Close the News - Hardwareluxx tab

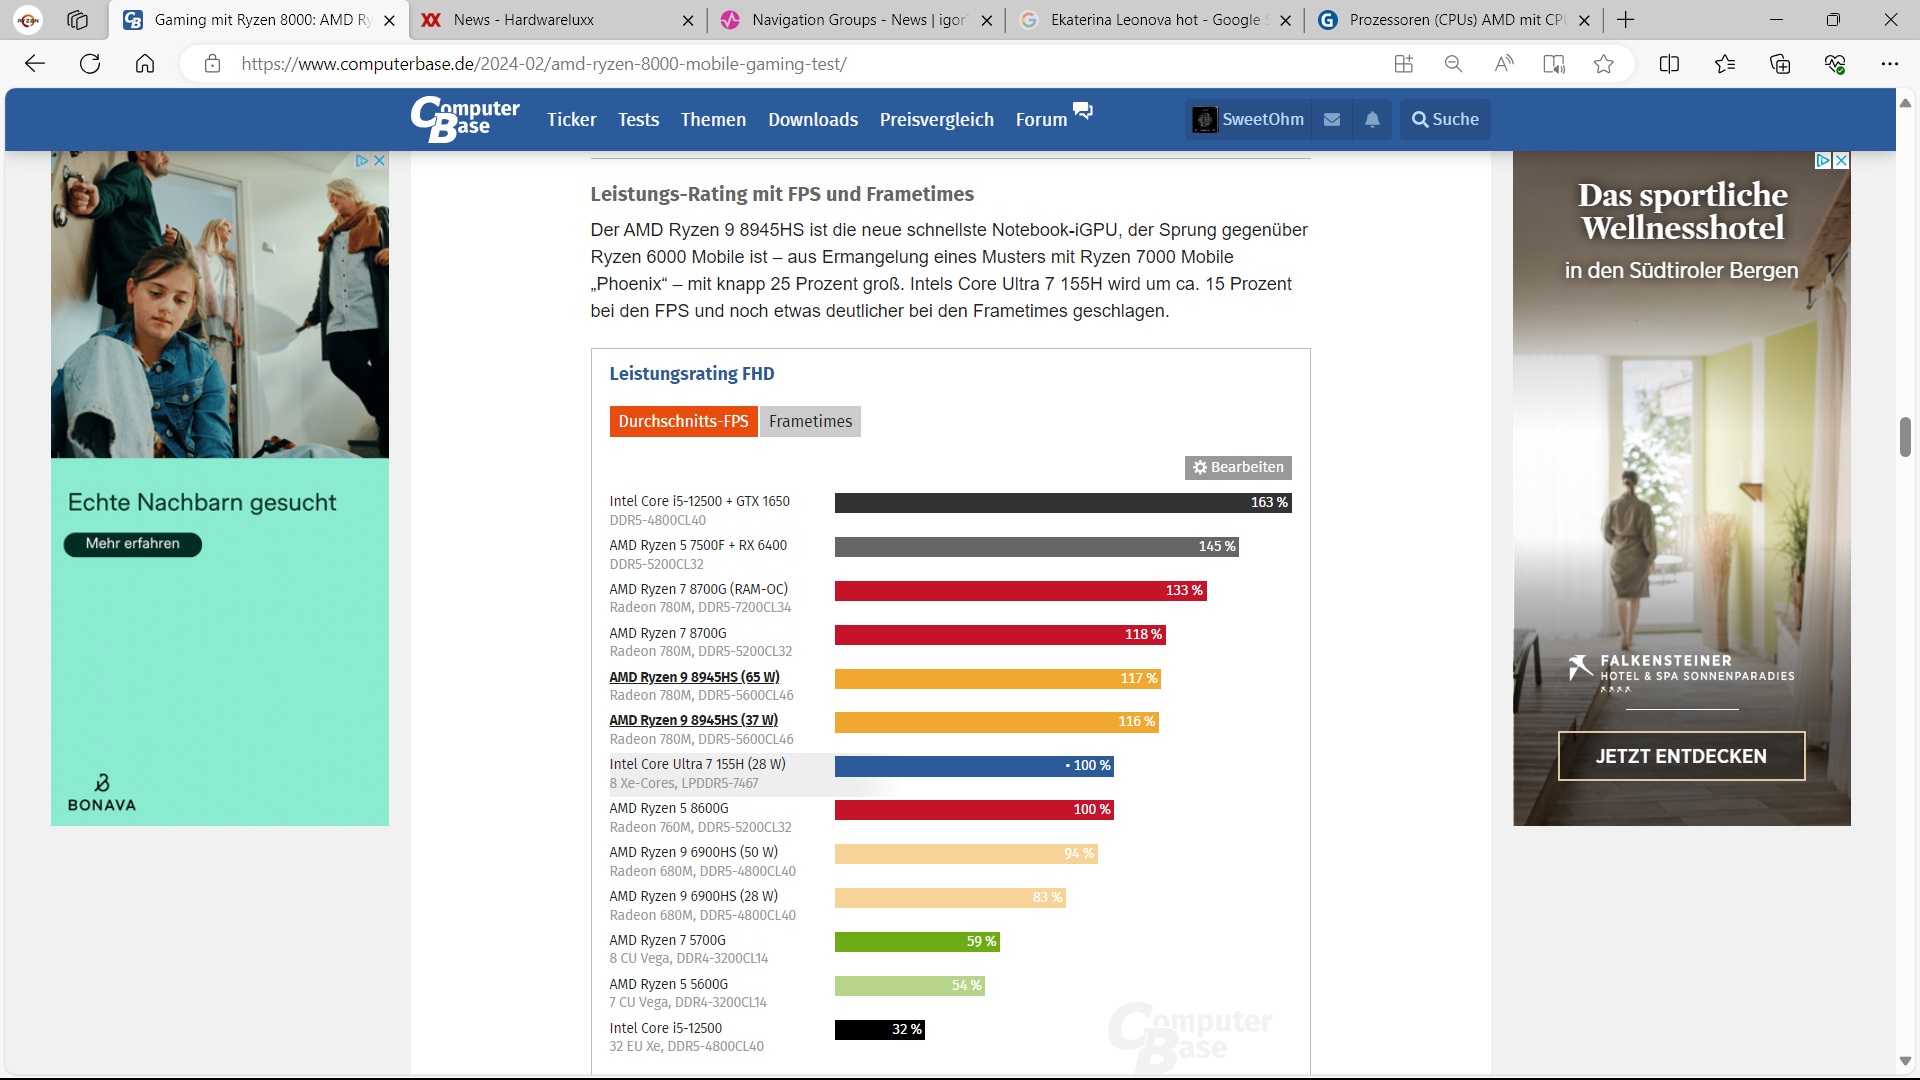[688, 20]
